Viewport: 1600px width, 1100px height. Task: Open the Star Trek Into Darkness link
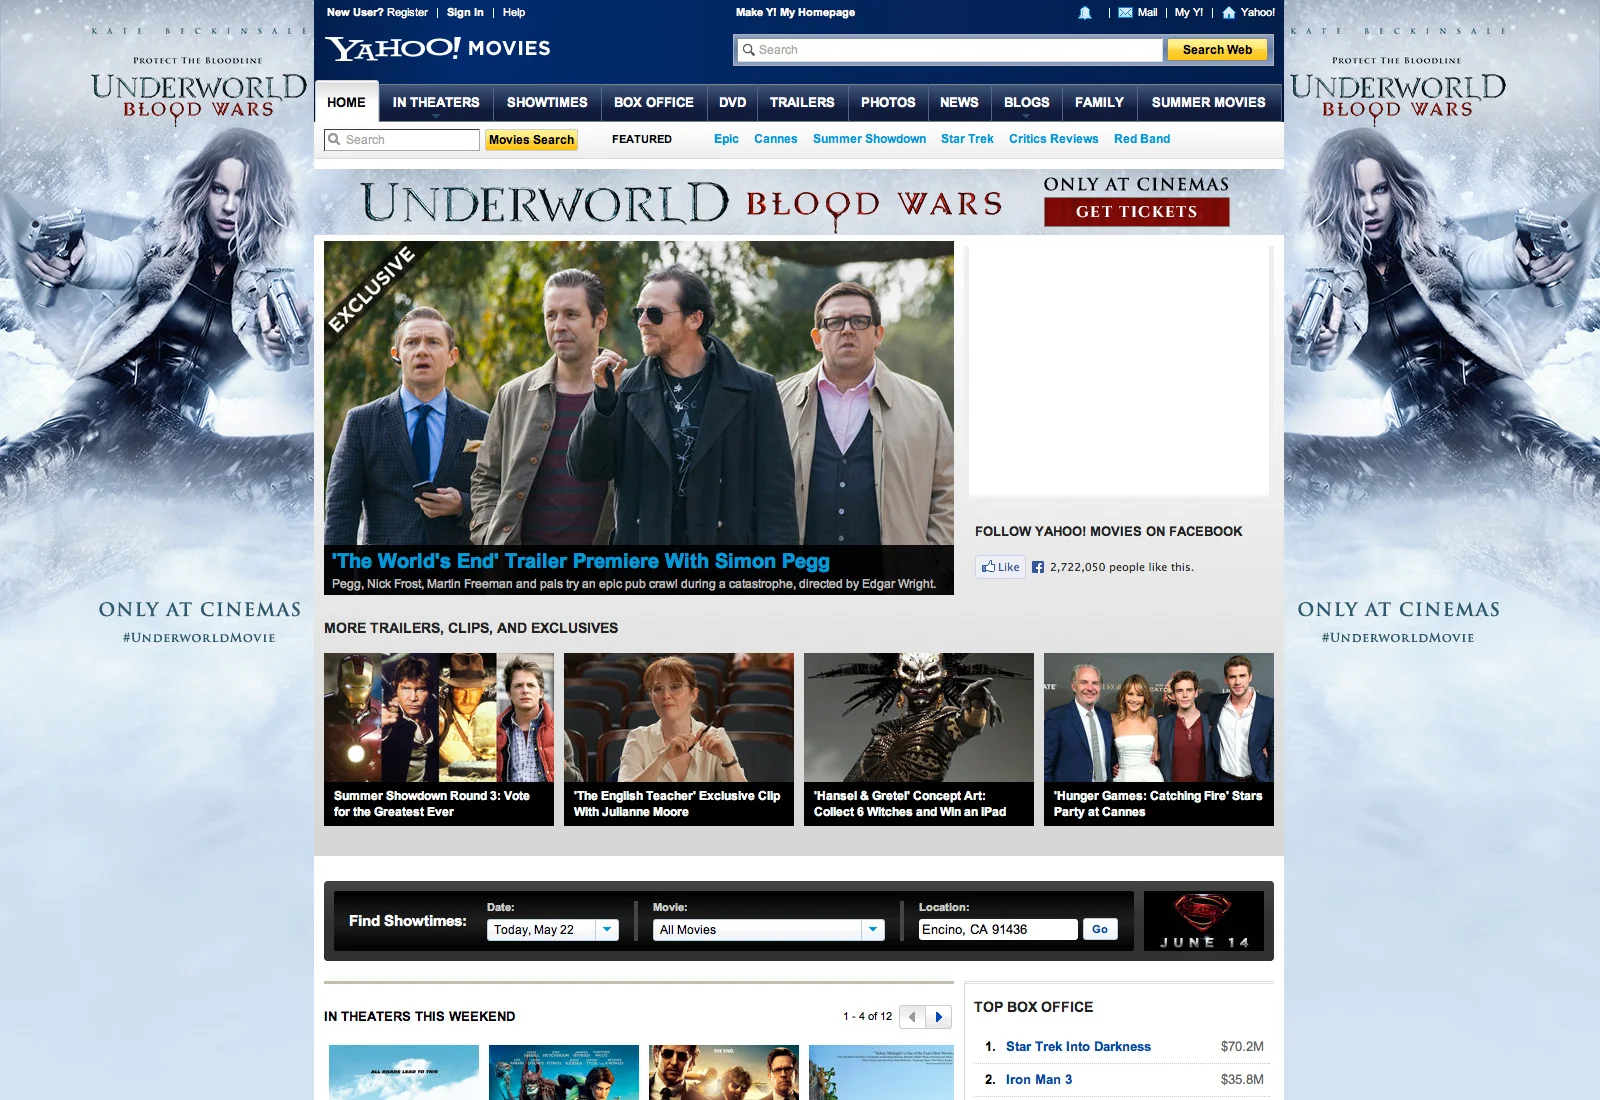[1078, 1047]
